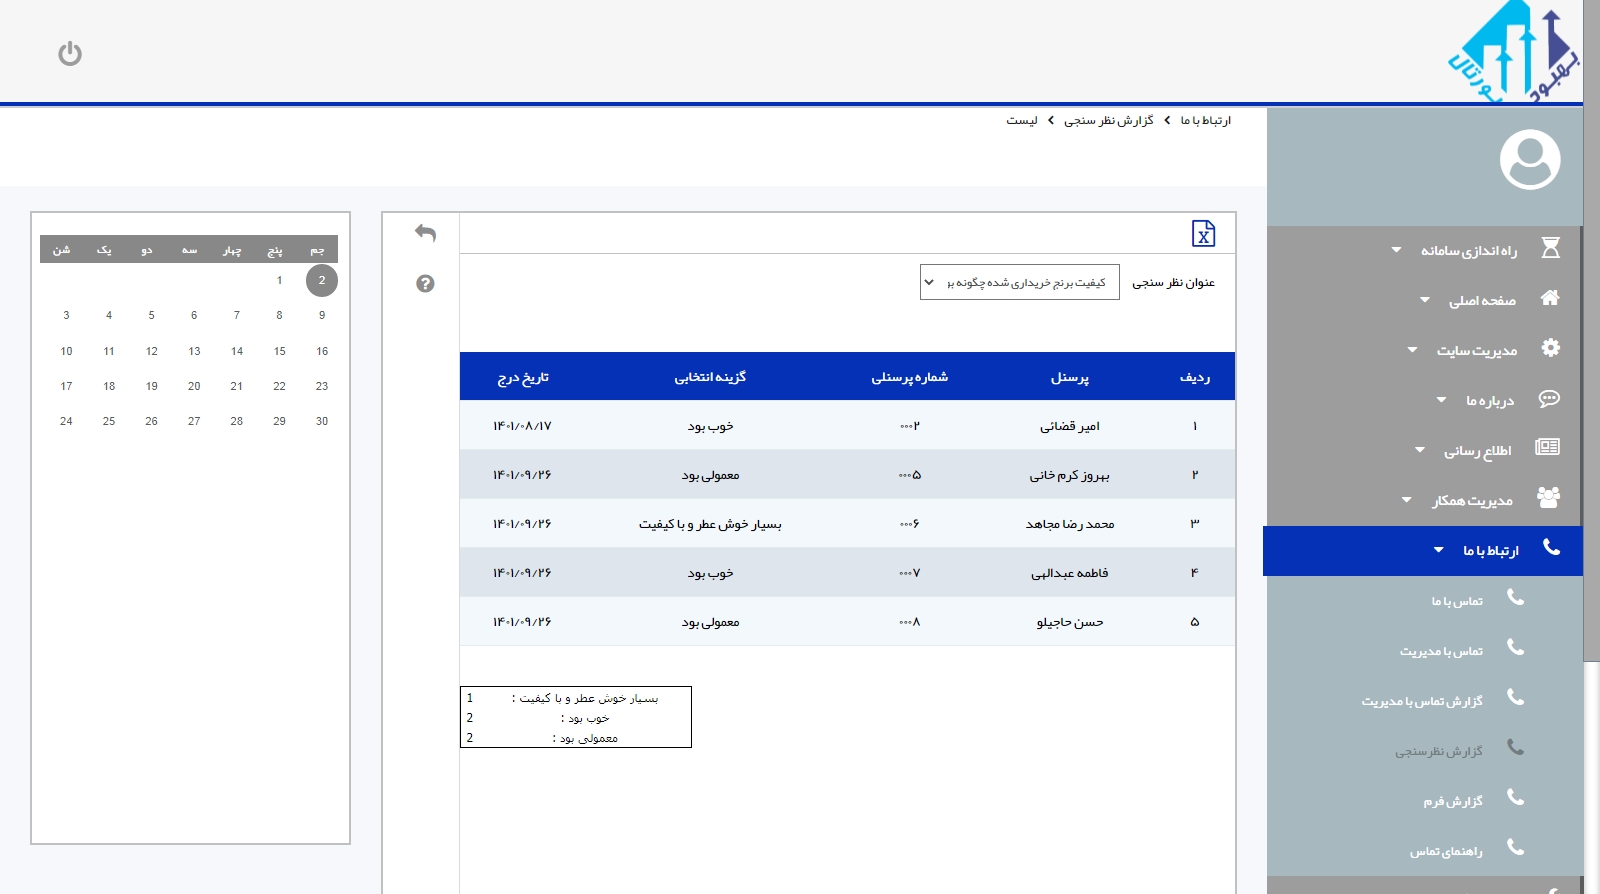Open the عنوان نظر سنجی dropdown
Image resolution: width=1600 pixels, height=894 pixels.
click(x=1019, y=283)
